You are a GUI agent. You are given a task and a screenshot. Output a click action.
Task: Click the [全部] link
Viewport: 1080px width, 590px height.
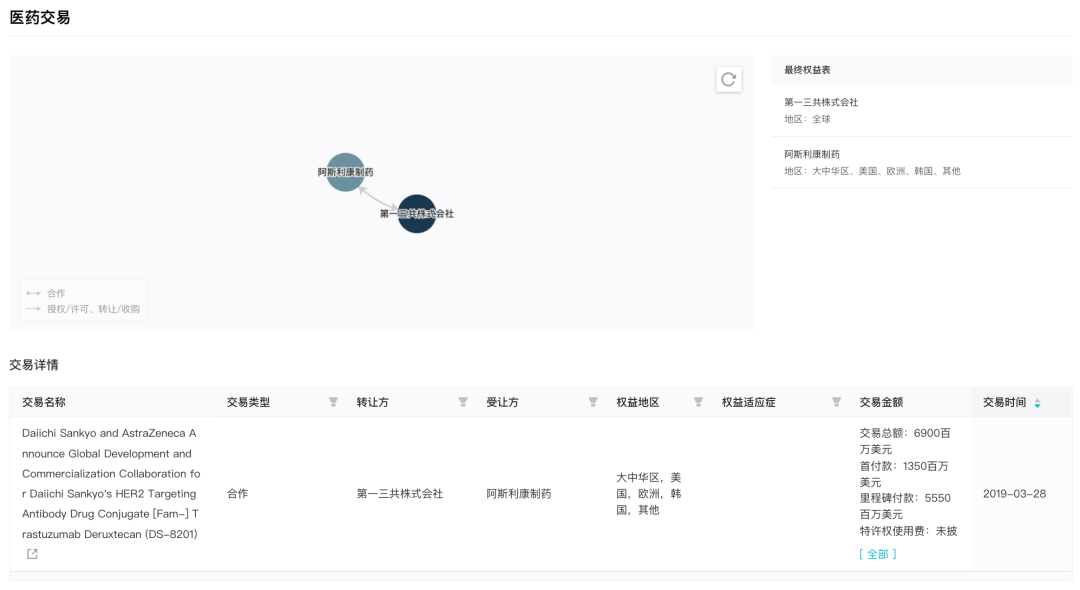click(878, 554)
